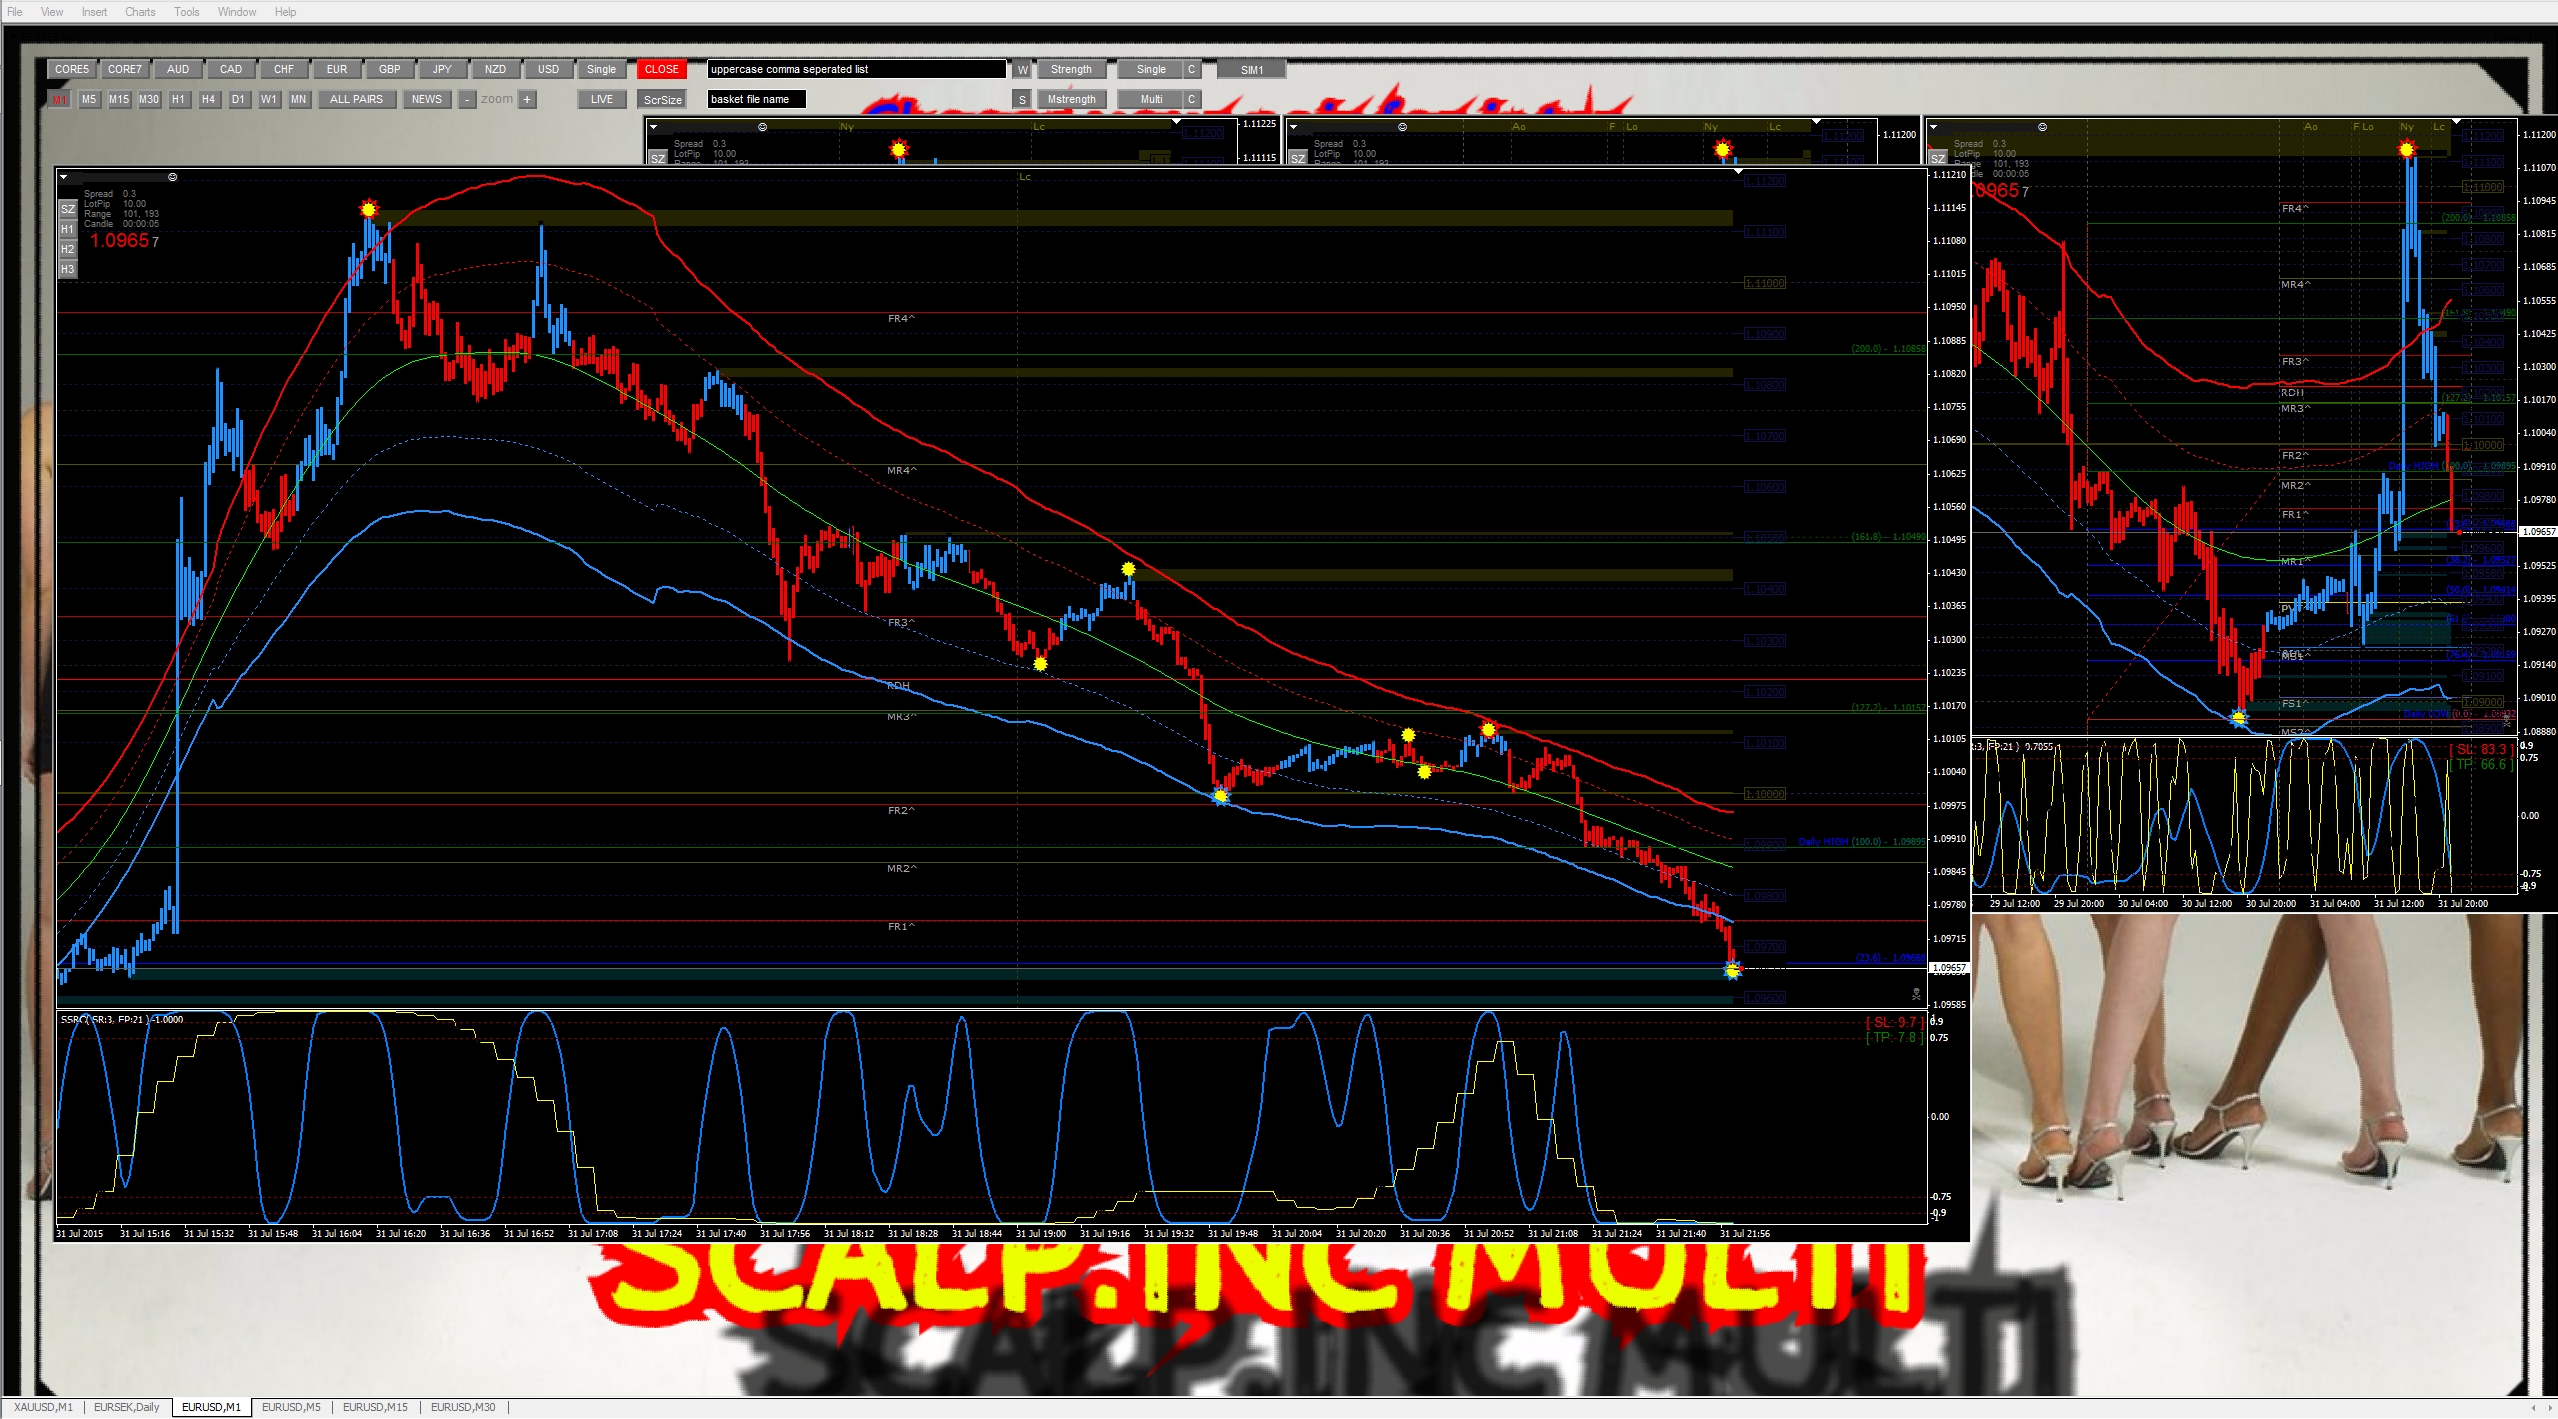Click the H3 side button in the main chart
Viewport: 2558px width, 1419px height.
[x=67, y=269]
